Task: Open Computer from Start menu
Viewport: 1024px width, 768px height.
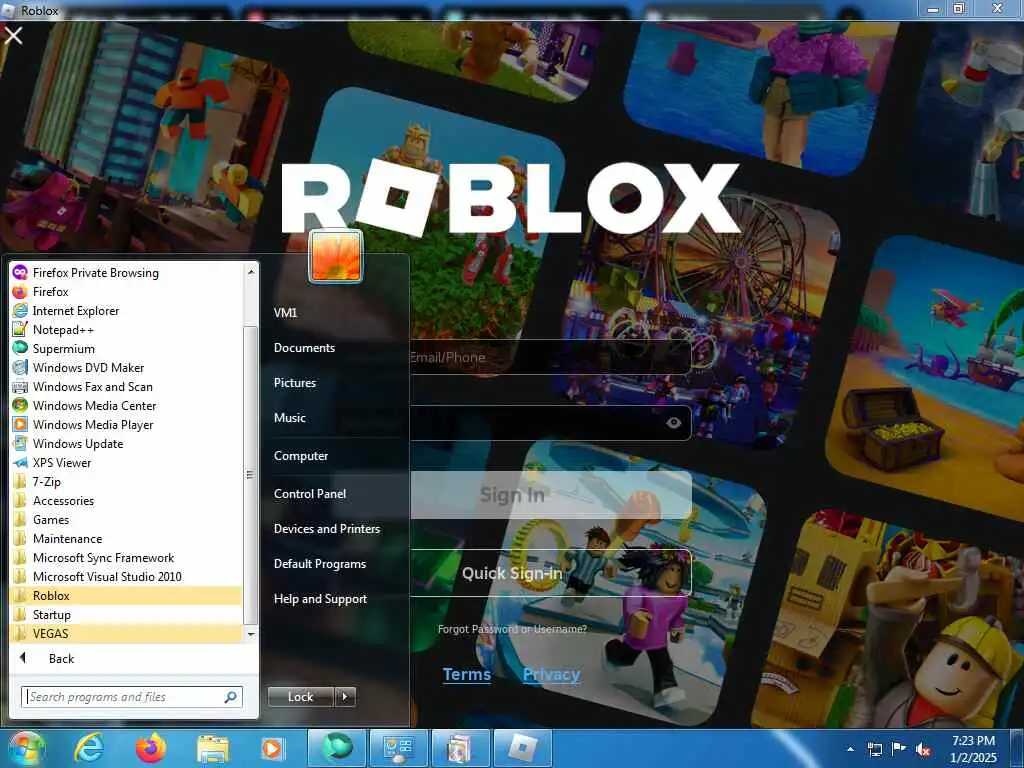Action: click(x=300, y=455)
